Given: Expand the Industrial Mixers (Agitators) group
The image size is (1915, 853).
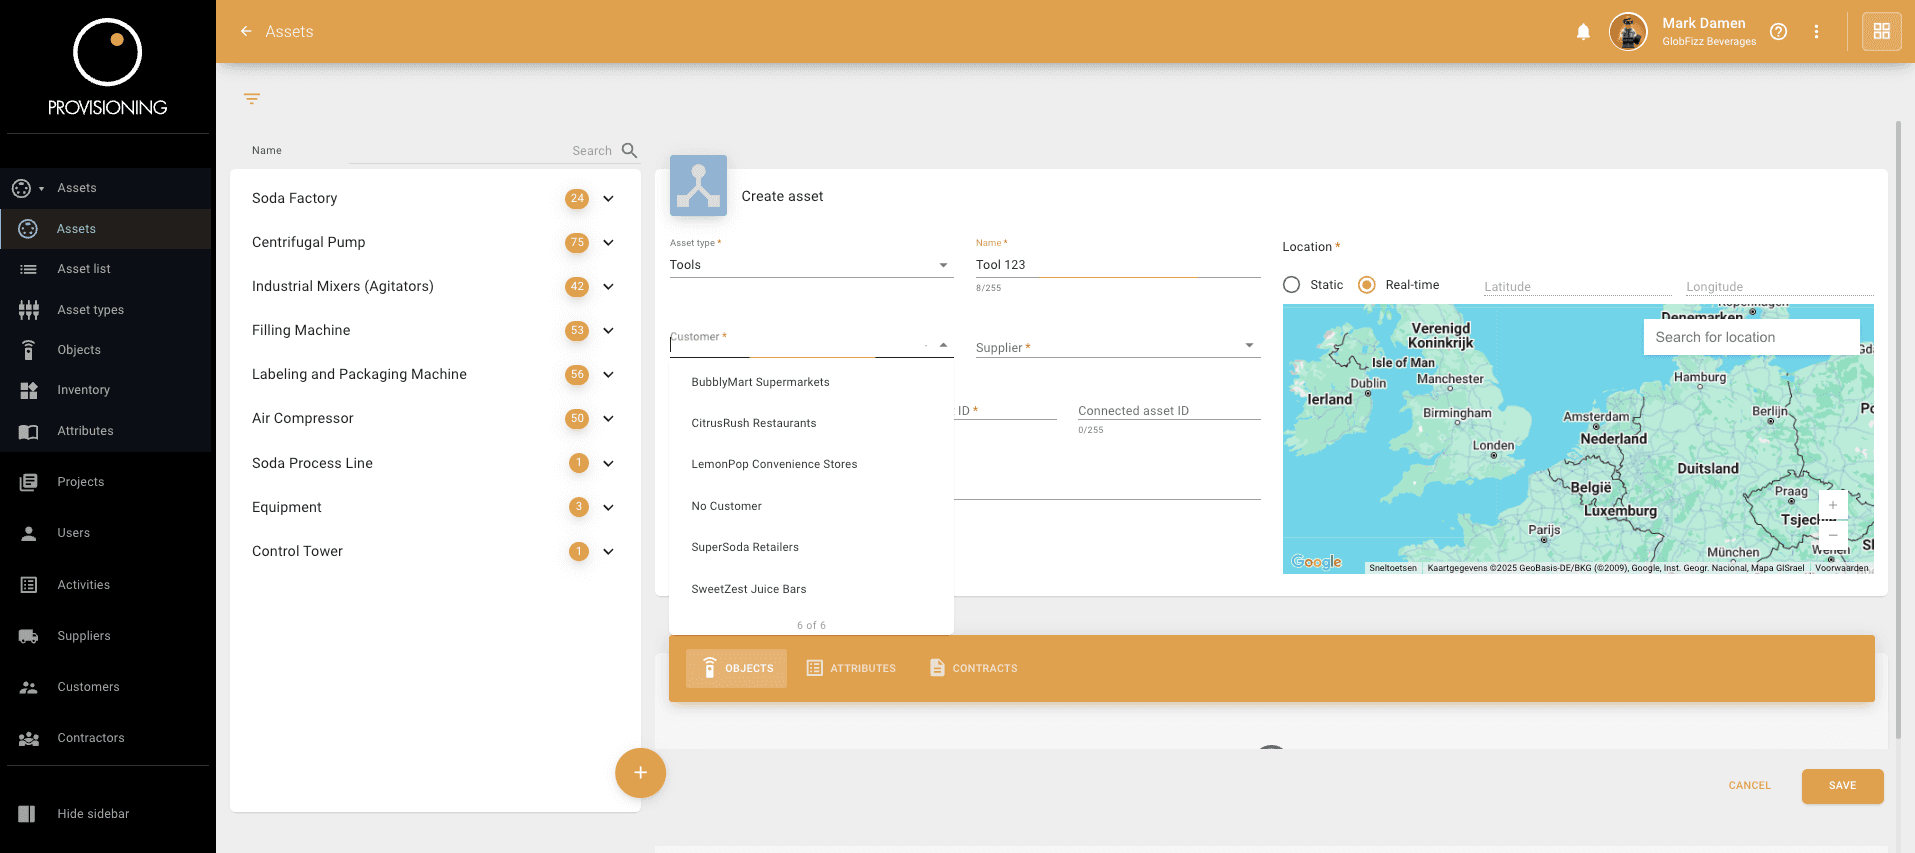Looking at the screenshot, I should (x=608, y=287).
